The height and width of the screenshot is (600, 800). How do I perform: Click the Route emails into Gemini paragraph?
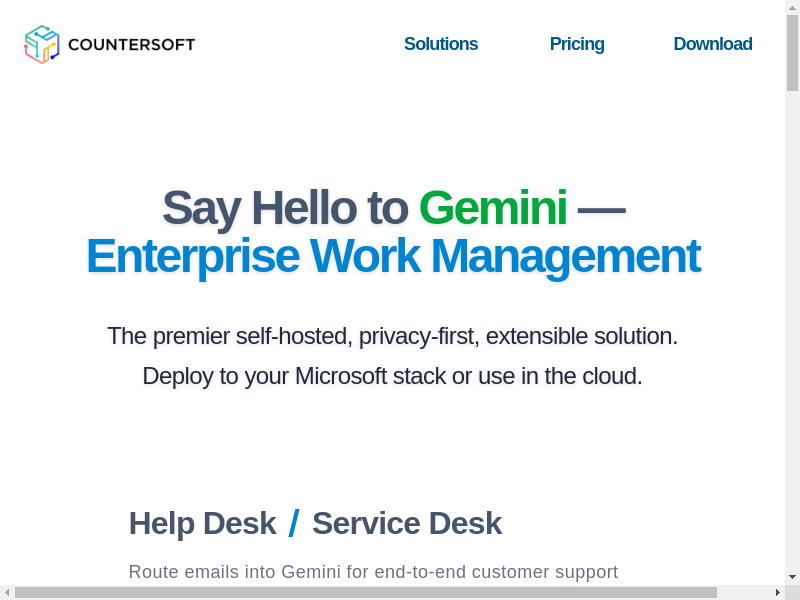(373, 572)
